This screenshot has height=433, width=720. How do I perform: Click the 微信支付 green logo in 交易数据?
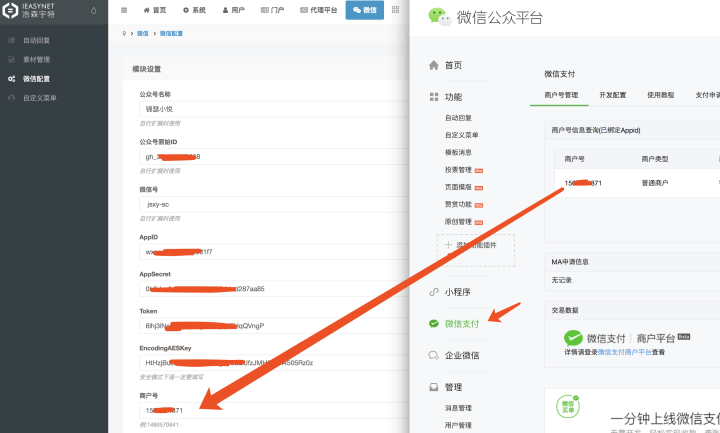573,338
